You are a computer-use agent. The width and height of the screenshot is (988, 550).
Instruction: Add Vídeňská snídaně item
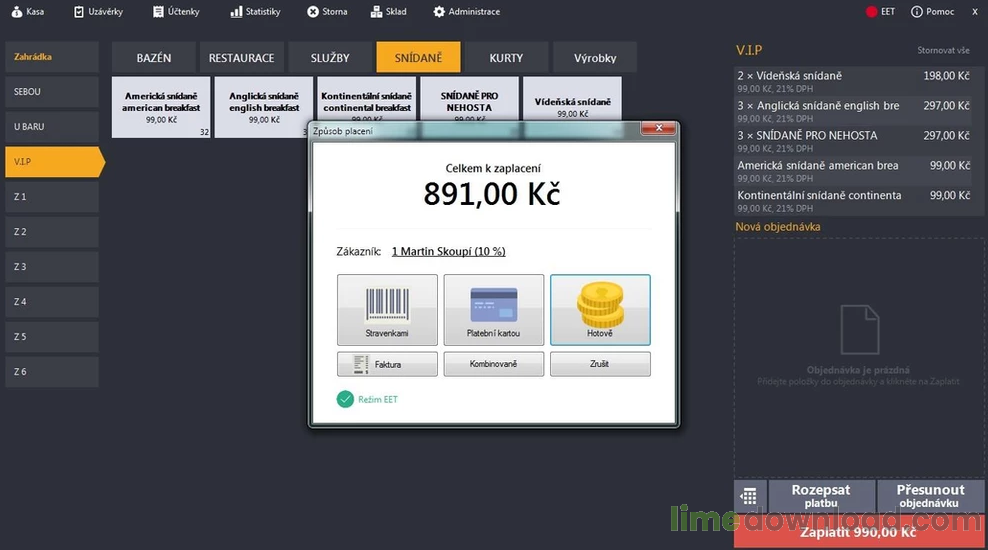(x=572, y=99)
